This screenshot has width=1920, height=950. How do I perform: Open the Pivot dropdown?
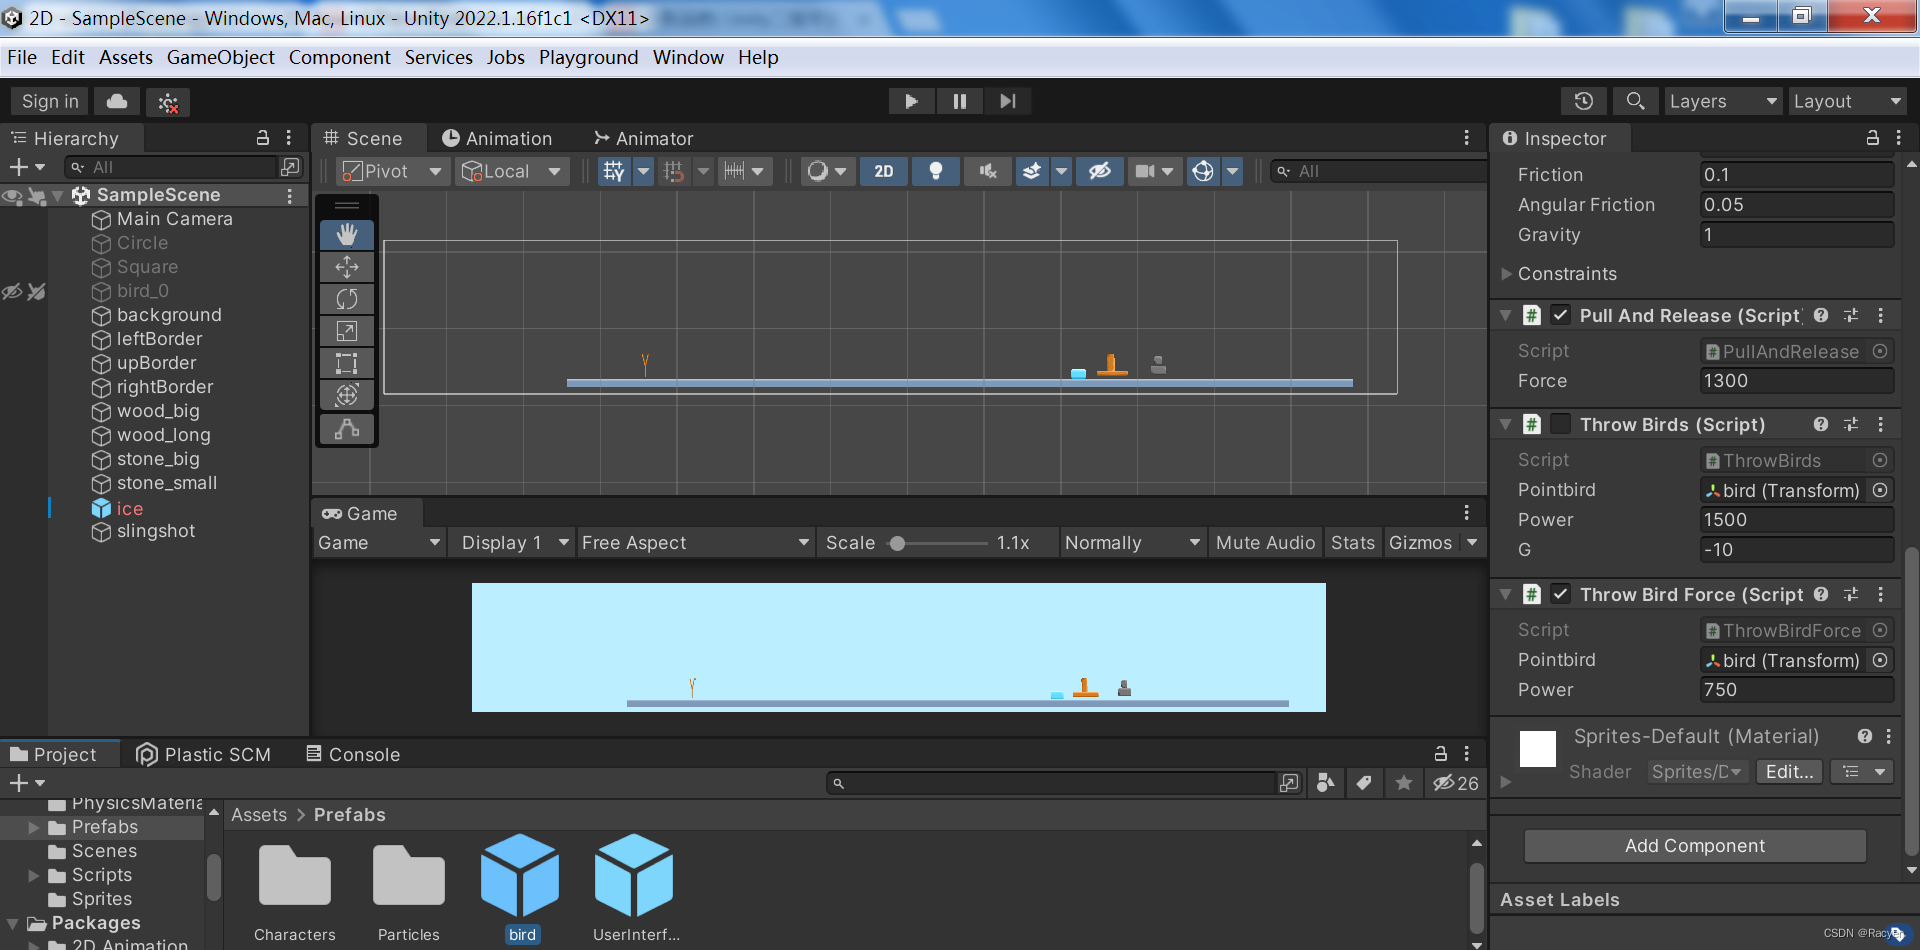pyautogui.click(x=392, y=171)
